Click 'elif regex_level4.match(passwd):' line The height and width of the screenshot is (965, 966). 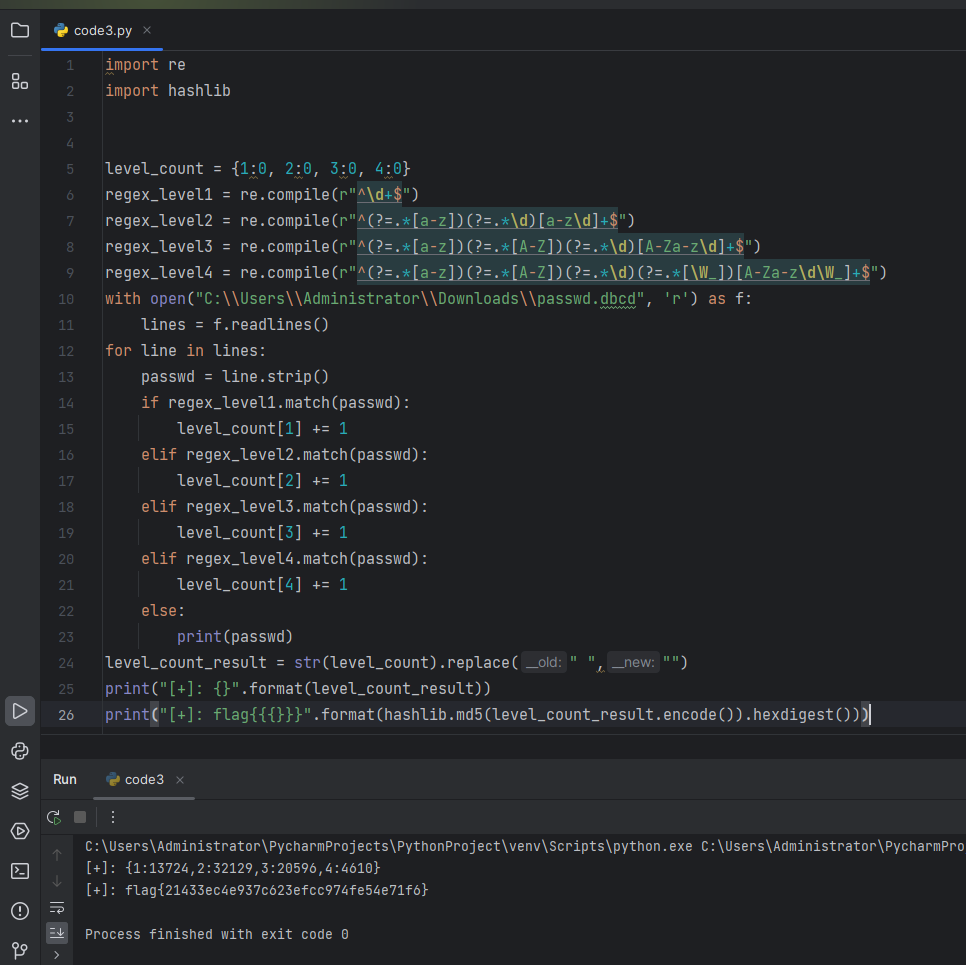tap(284, 559)
